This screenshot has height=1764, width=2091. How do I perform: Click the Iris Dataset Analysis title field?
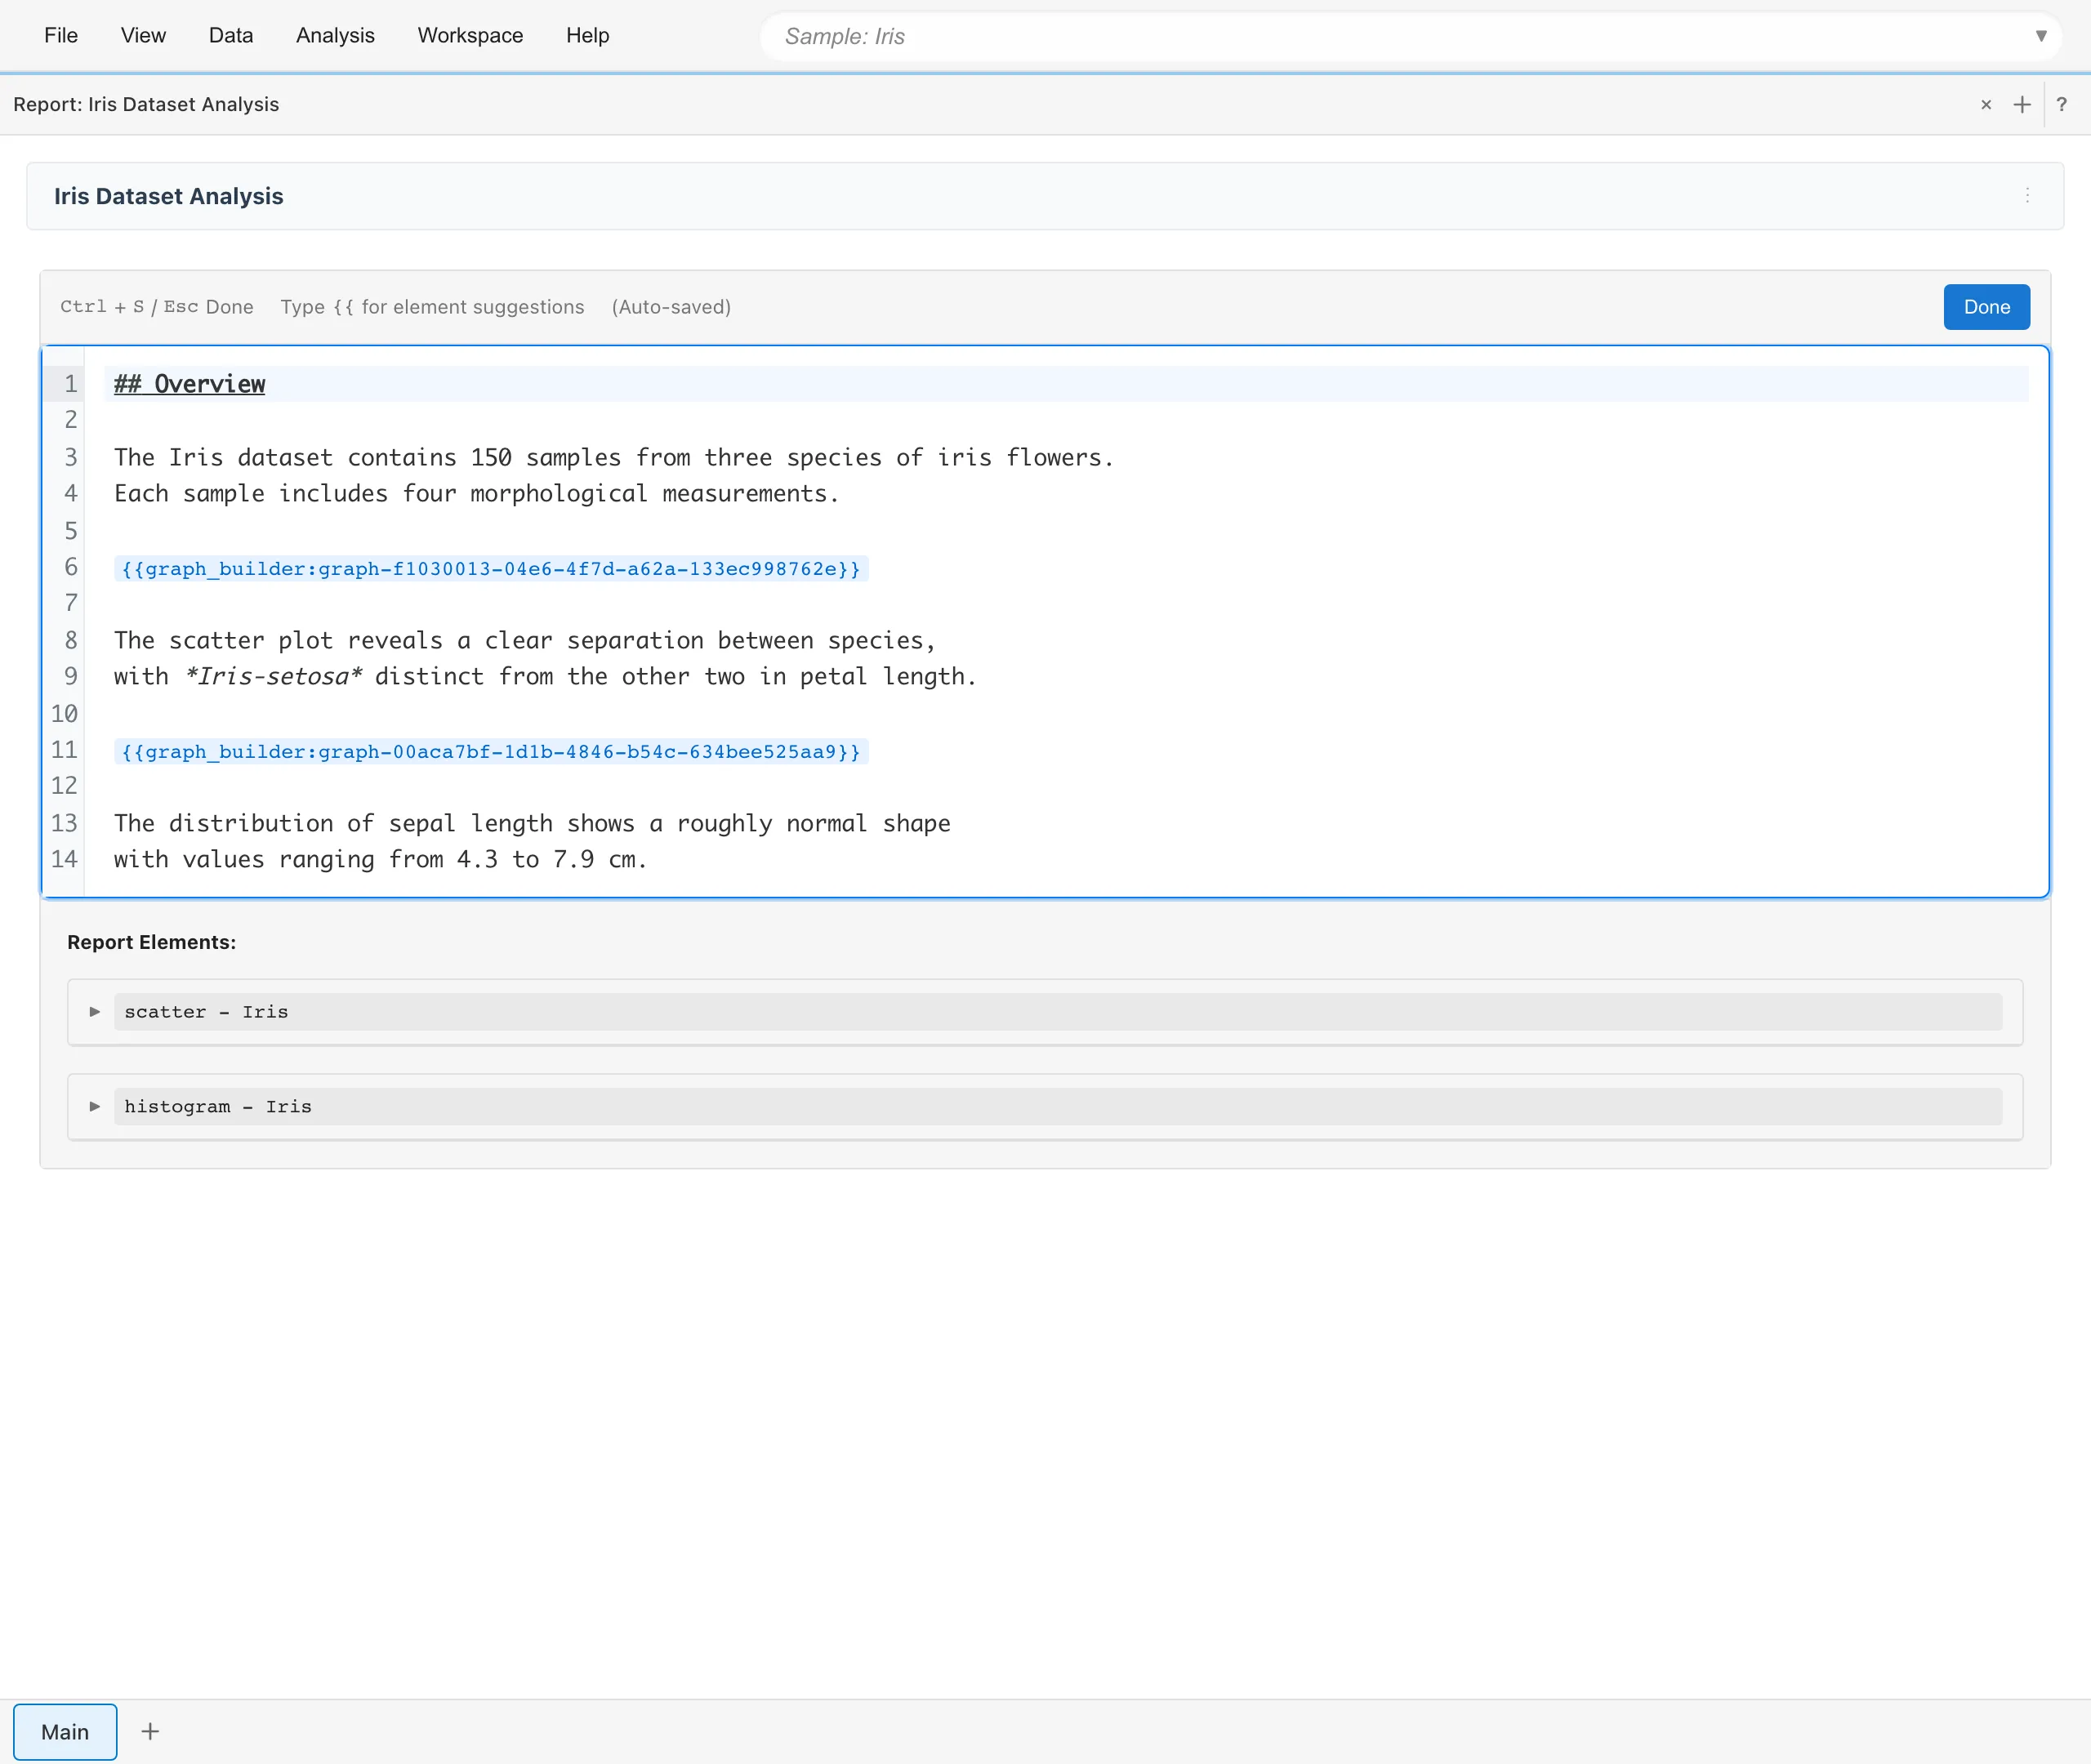[x=169, y=196]
